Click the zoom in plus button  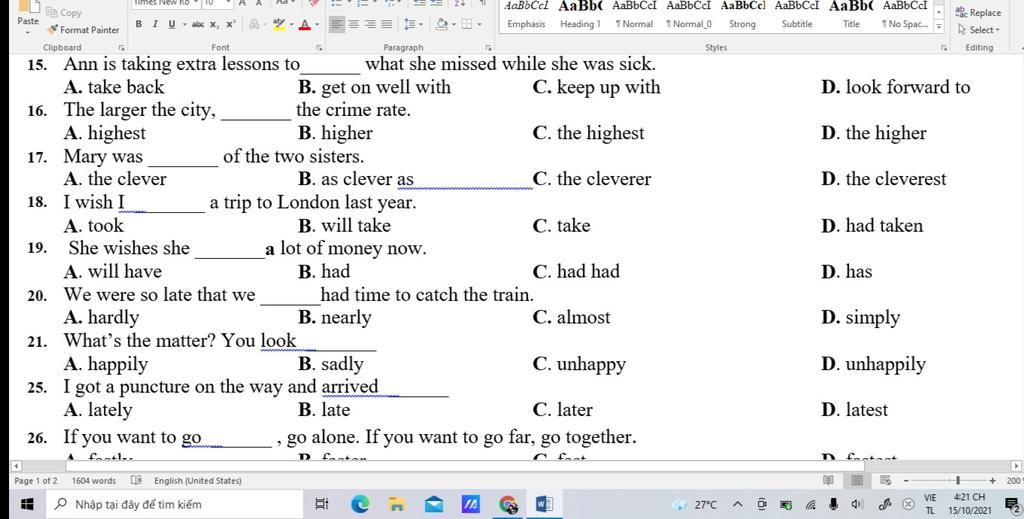click(993, 480)
